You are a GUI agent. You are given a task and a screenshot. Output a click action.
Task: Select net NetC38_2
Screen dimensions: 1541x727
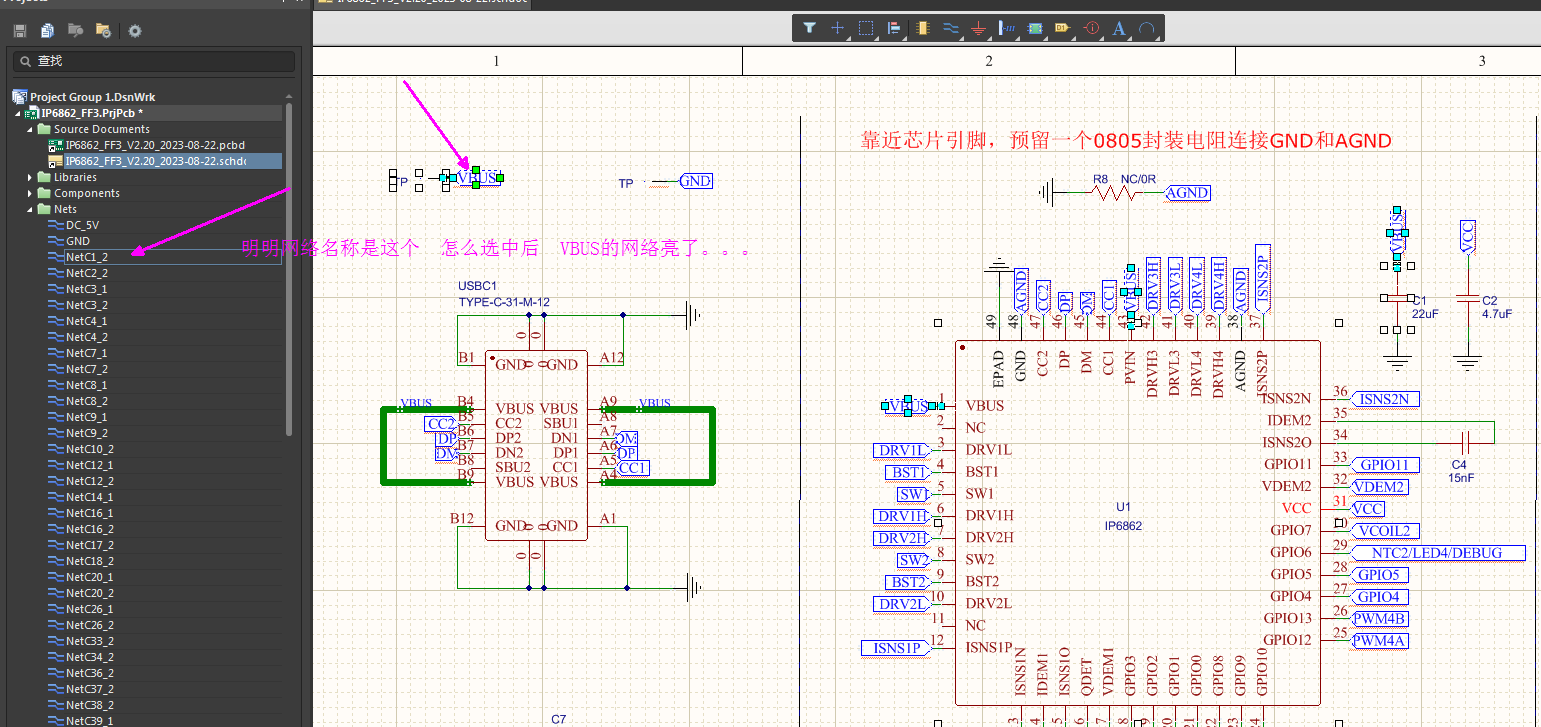[90, 705]
